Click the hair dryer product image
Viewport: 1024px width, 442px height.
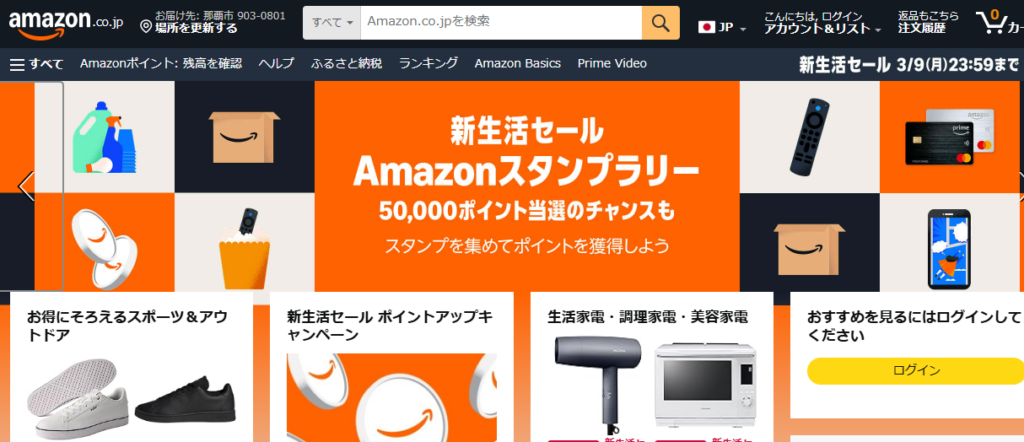598,381
